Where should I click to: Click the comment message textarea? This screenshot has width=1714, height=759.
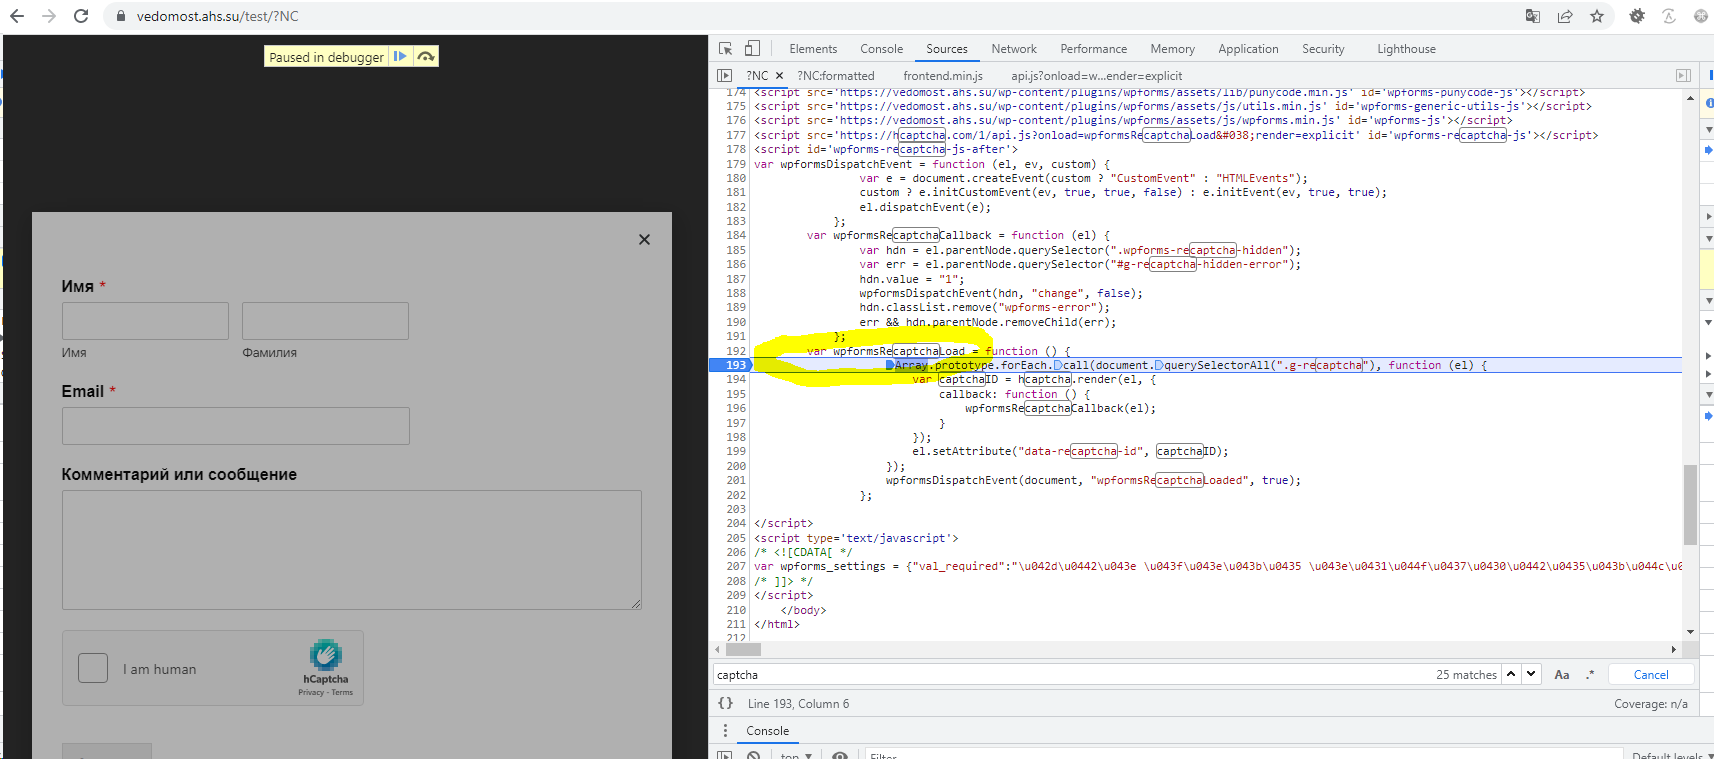352,550
